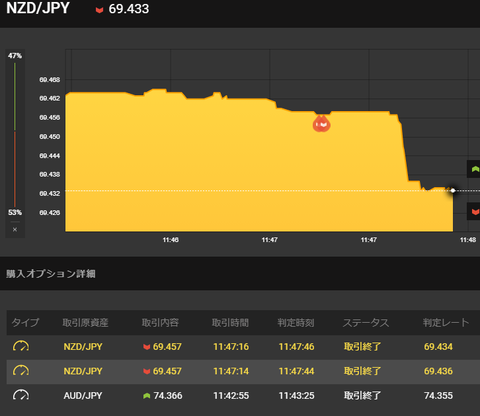Image resolution: width=480 pixels, height=416 pixels.
Task: Click the expiry time 11:47:44
Action: [x=296, y=371]
